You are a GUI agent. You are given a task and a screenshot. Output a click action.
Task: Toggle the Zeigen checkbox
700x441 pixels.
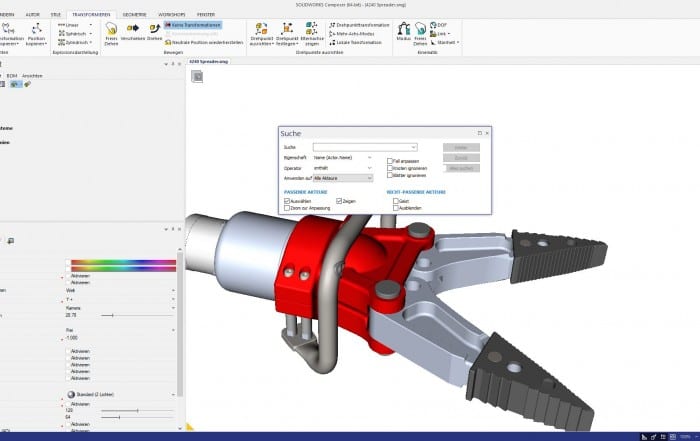click(339, 201)
